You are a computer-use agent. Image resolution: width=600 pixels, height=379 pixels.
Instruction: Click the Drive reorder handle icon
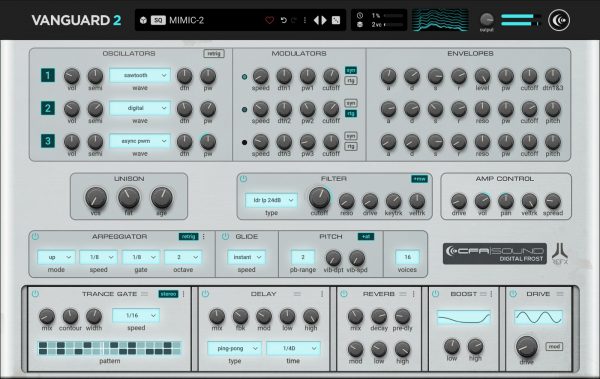pyautogui.click(x=560, y=294)
